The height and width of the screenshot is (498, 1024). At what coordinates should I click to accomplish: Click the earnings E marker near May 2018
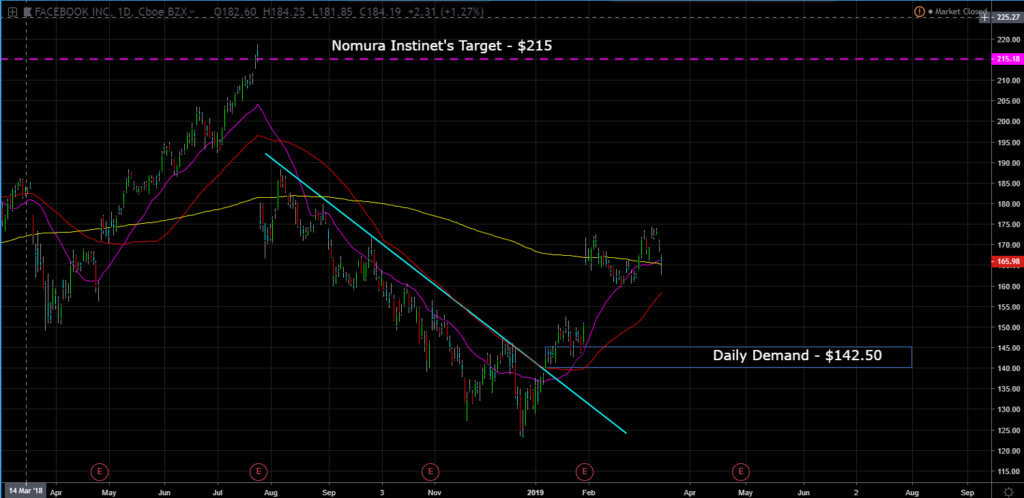pos(99,471)
